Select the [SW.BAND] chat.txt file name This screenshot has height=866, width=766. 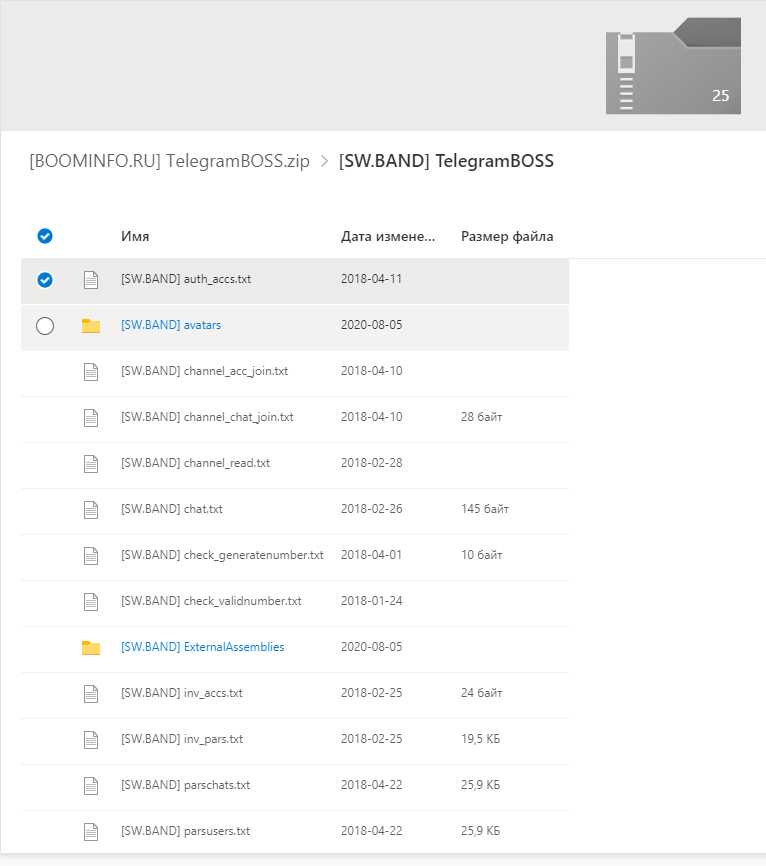(x=172, y=509)
